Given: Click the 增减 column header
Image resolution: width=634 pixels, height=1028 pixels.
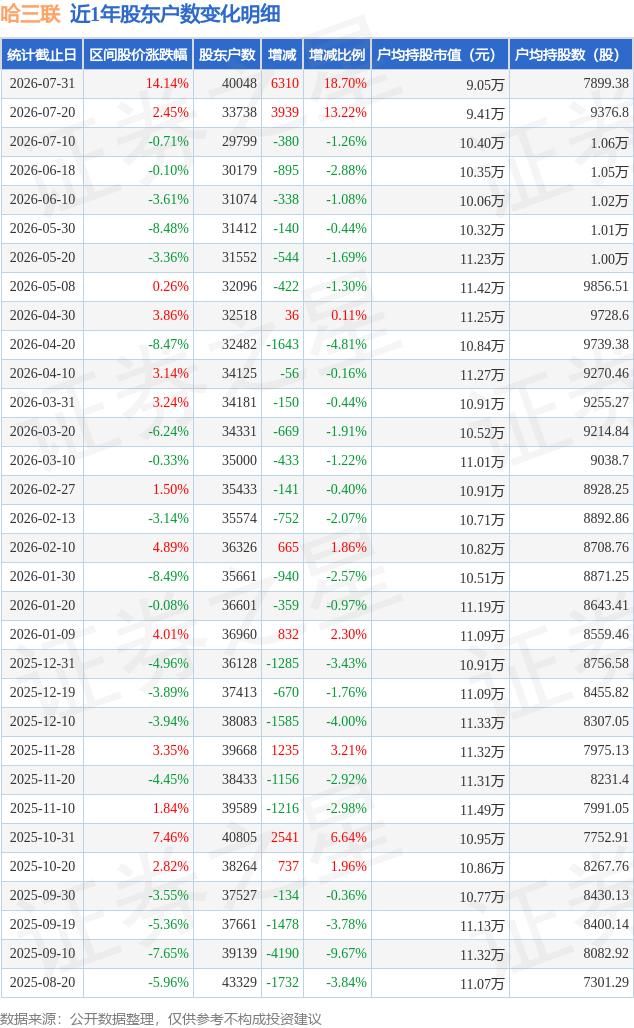Looking at the screenshot, I should [283, 54].
